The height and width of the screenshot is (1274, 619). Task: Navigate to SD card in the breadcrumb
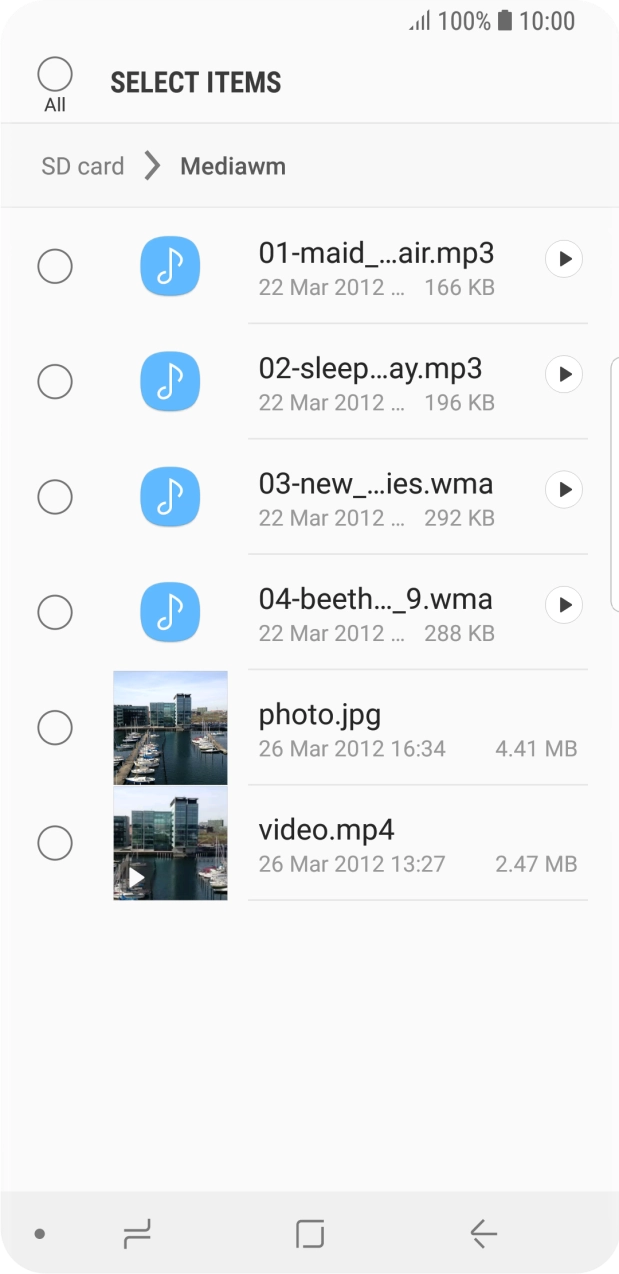pos(82,165)
